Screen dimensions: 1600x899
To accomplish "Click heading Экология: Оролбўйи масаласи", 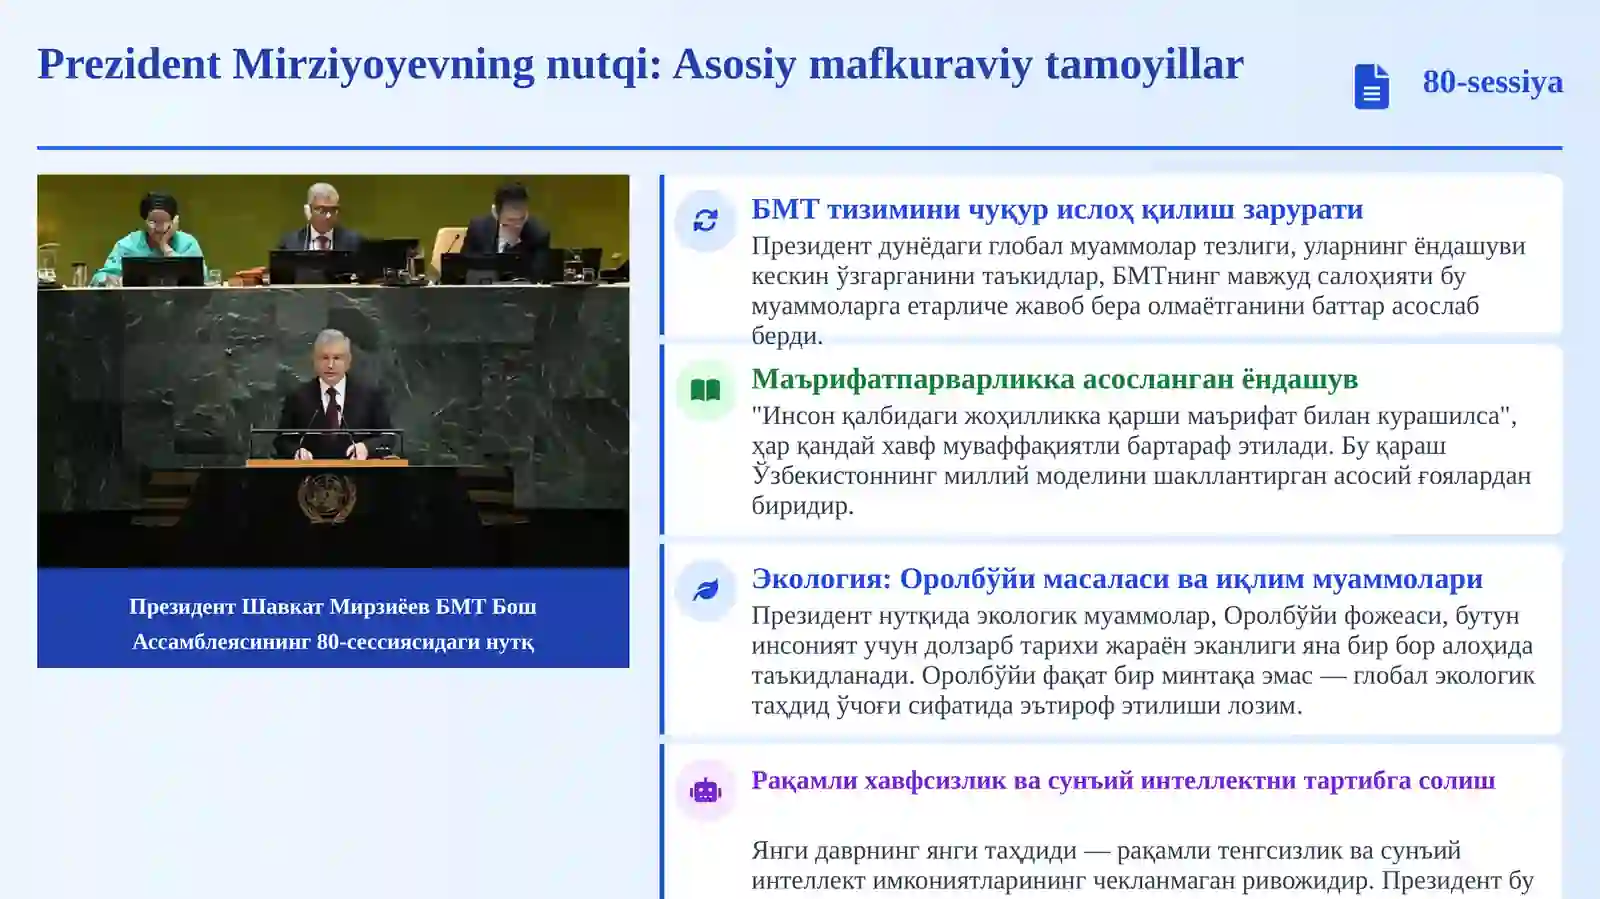I will [1117, 579].
